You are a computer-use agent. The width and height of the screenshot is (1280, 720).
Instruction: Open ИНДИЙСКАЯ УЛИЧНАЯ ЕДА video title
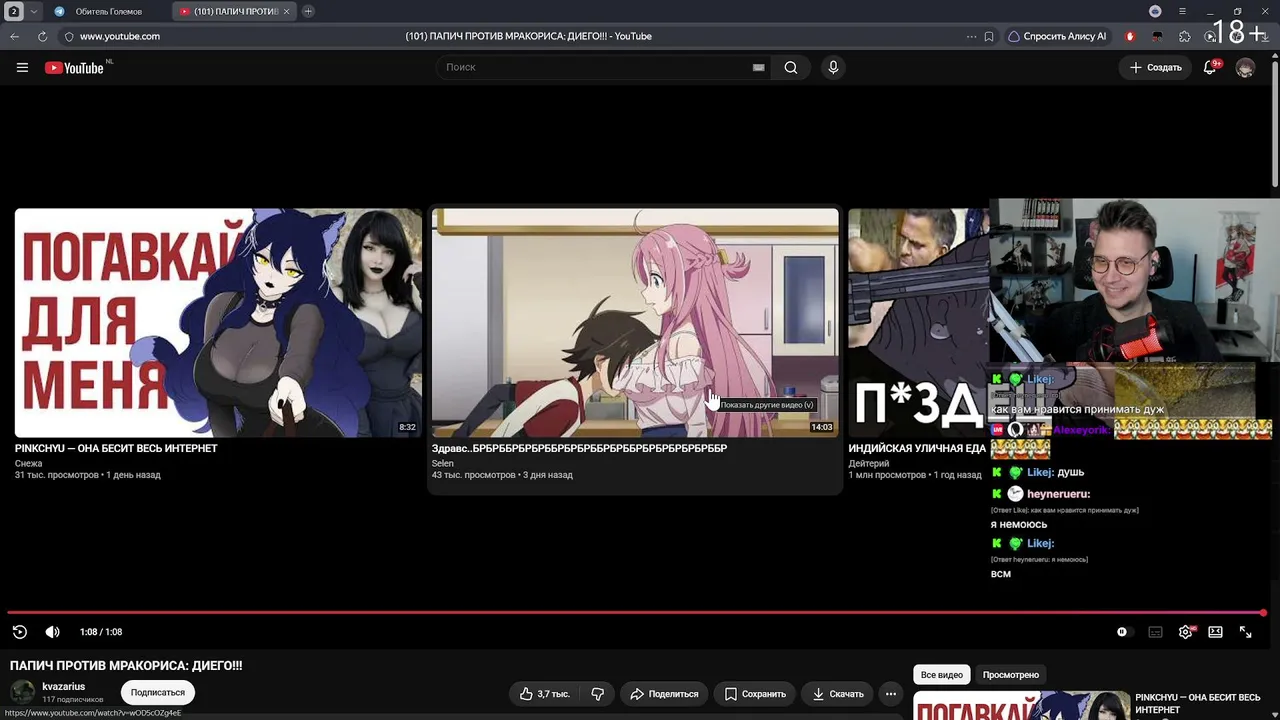tap(917, 449)
